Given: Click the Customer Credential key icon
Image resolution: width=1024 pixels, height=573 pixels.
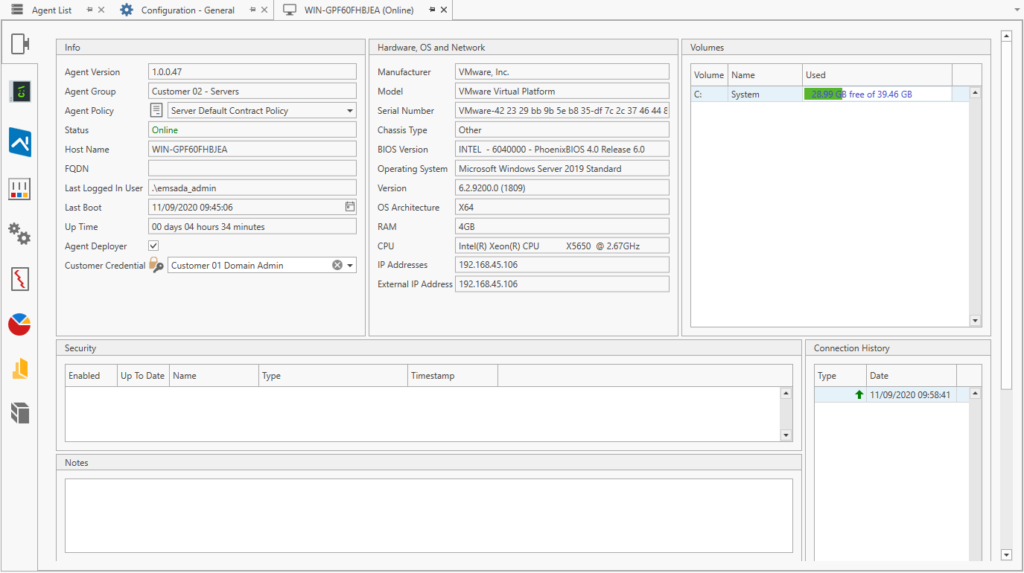Looking at the screenshot, I should pos(156,265).
